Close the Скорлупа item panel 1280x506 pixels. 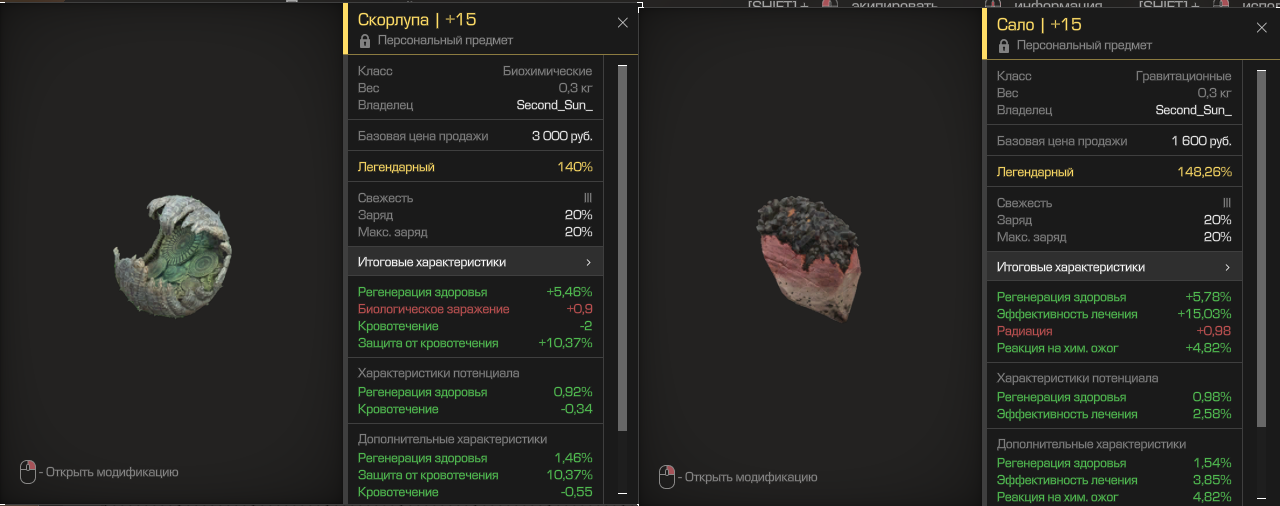(x=622, y=22)
